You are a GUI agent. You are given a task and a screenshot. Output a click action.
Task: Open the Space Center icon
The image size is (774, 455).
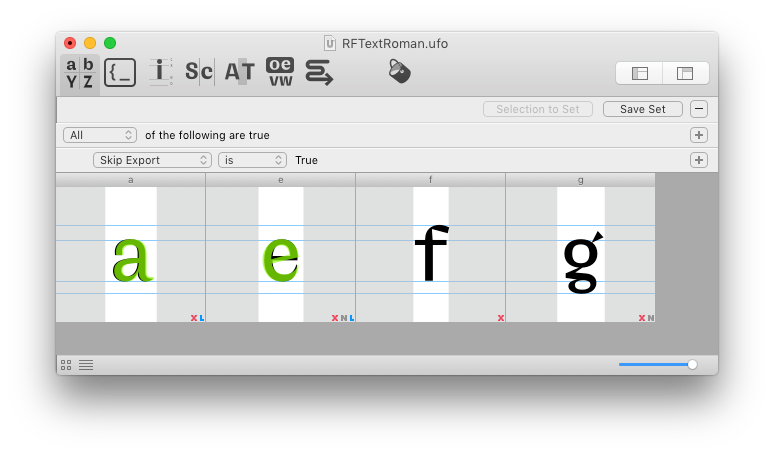(199, 72)
